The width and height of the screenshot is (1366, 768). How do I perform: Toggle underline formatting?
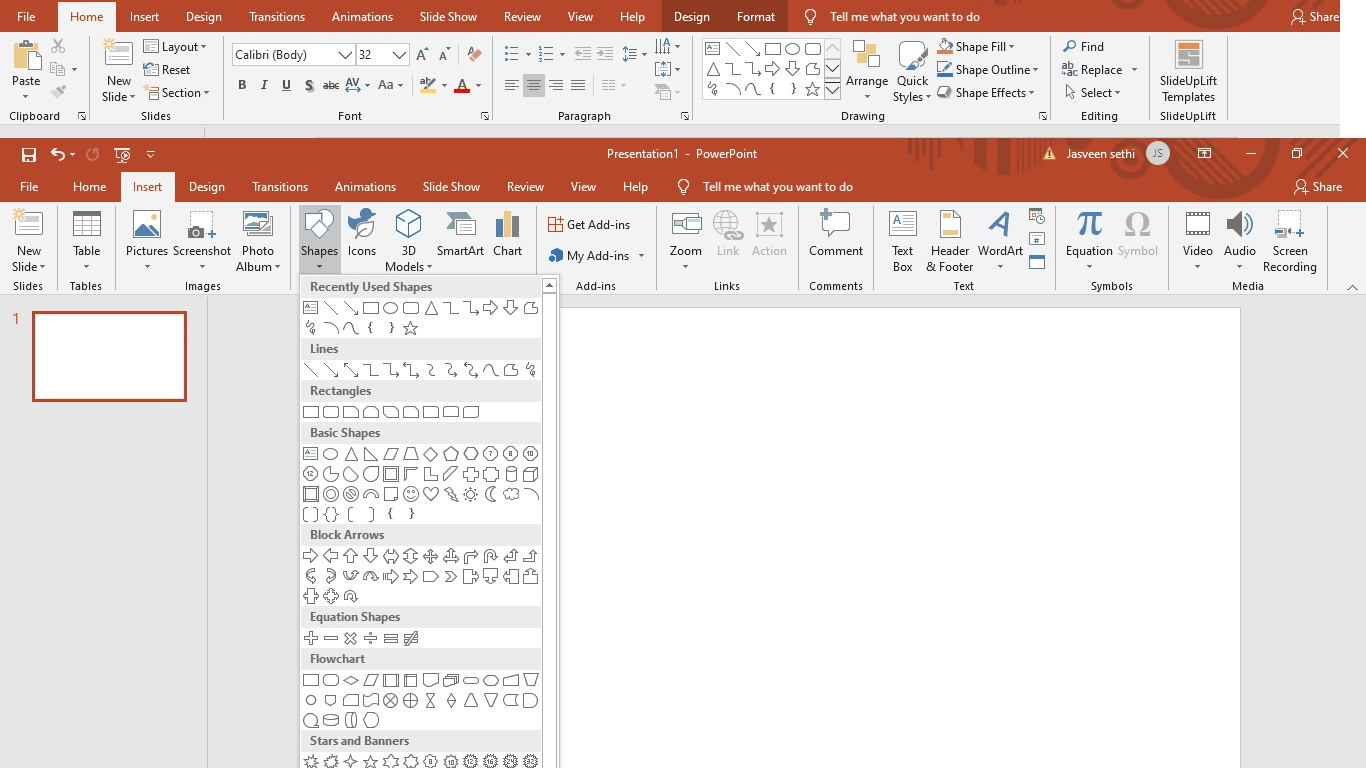tap(286, 85)
